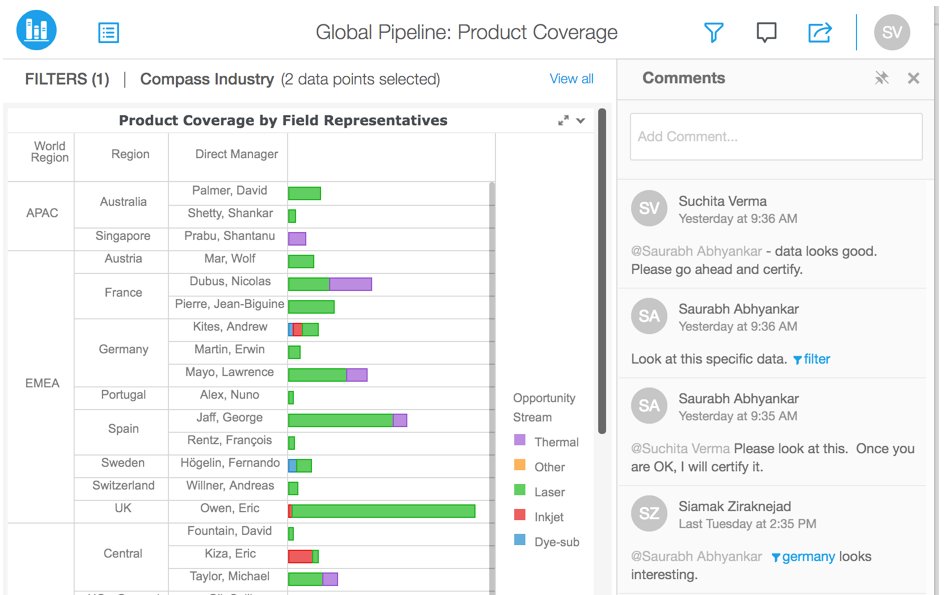Click the manager name Mayo, Lawrence
The height and width of the screenshot is (595, 944).
[x=229, y=372]
